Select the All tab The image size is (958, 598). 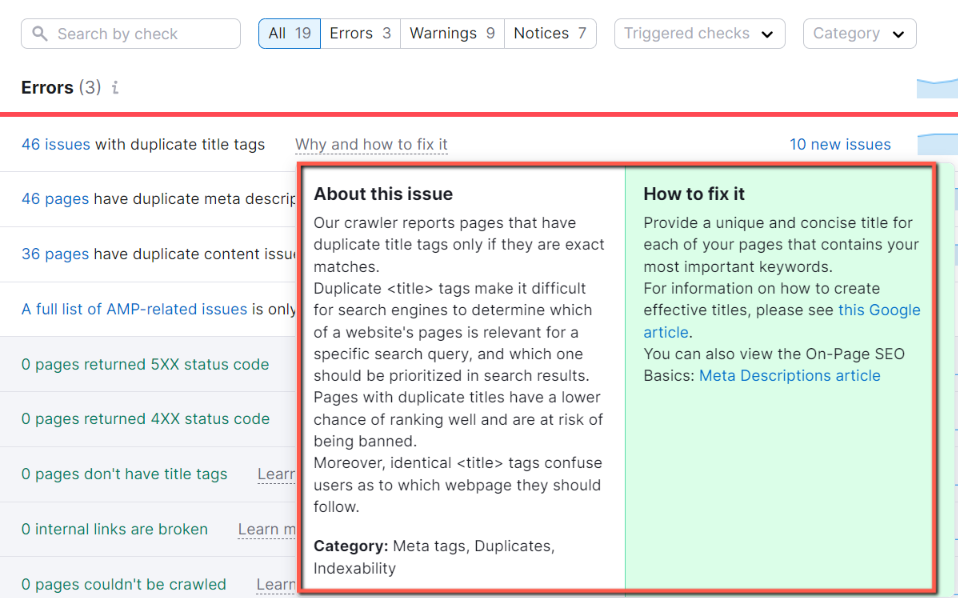point(289,32)
